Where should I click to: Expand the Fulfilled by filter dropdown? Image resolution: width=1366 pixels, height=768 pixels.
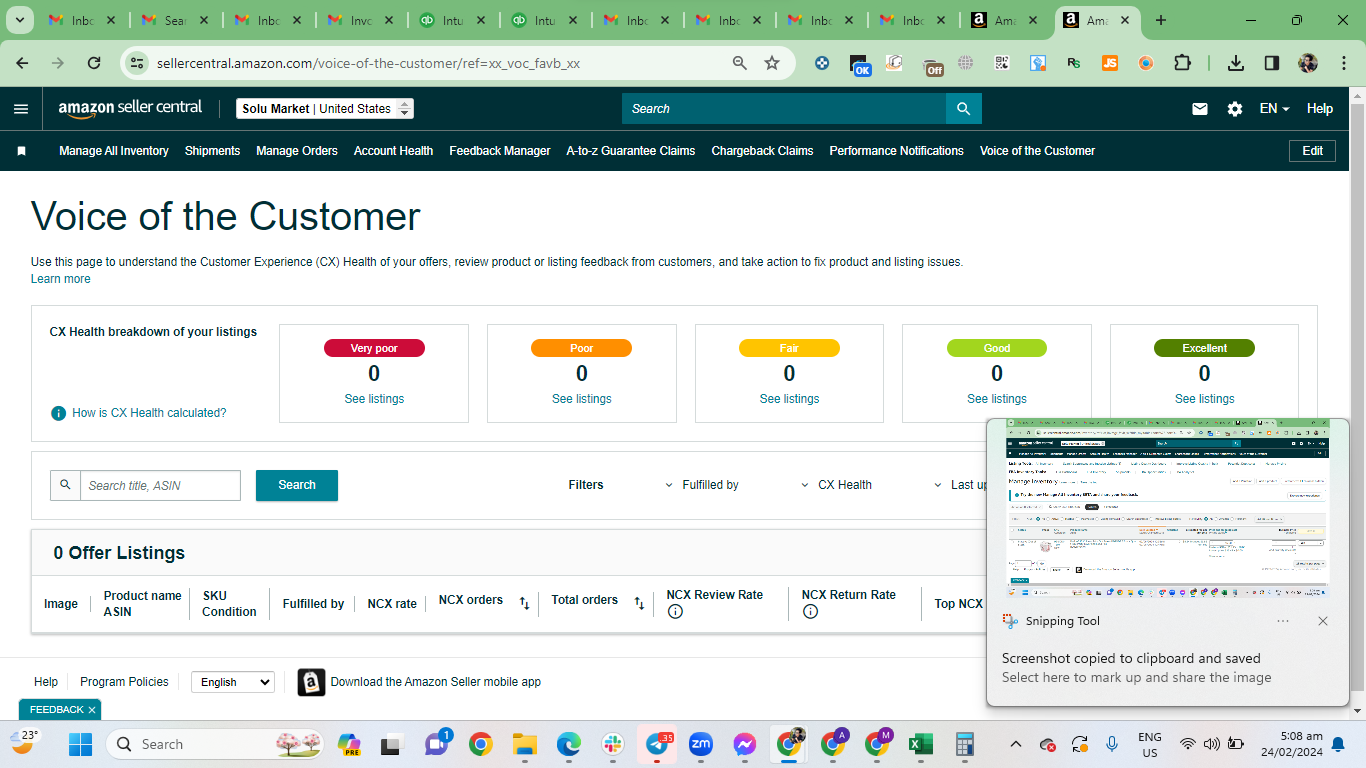click(x=702, y=485)
